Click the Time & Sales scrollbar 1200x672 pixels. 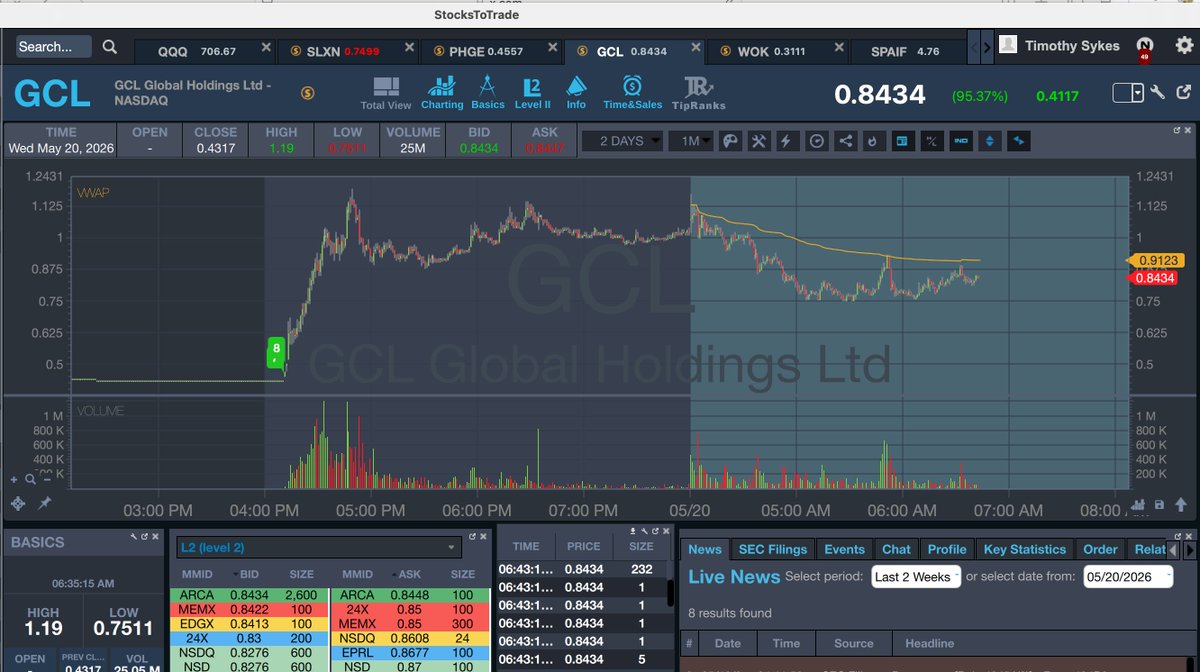pos(671,592)
